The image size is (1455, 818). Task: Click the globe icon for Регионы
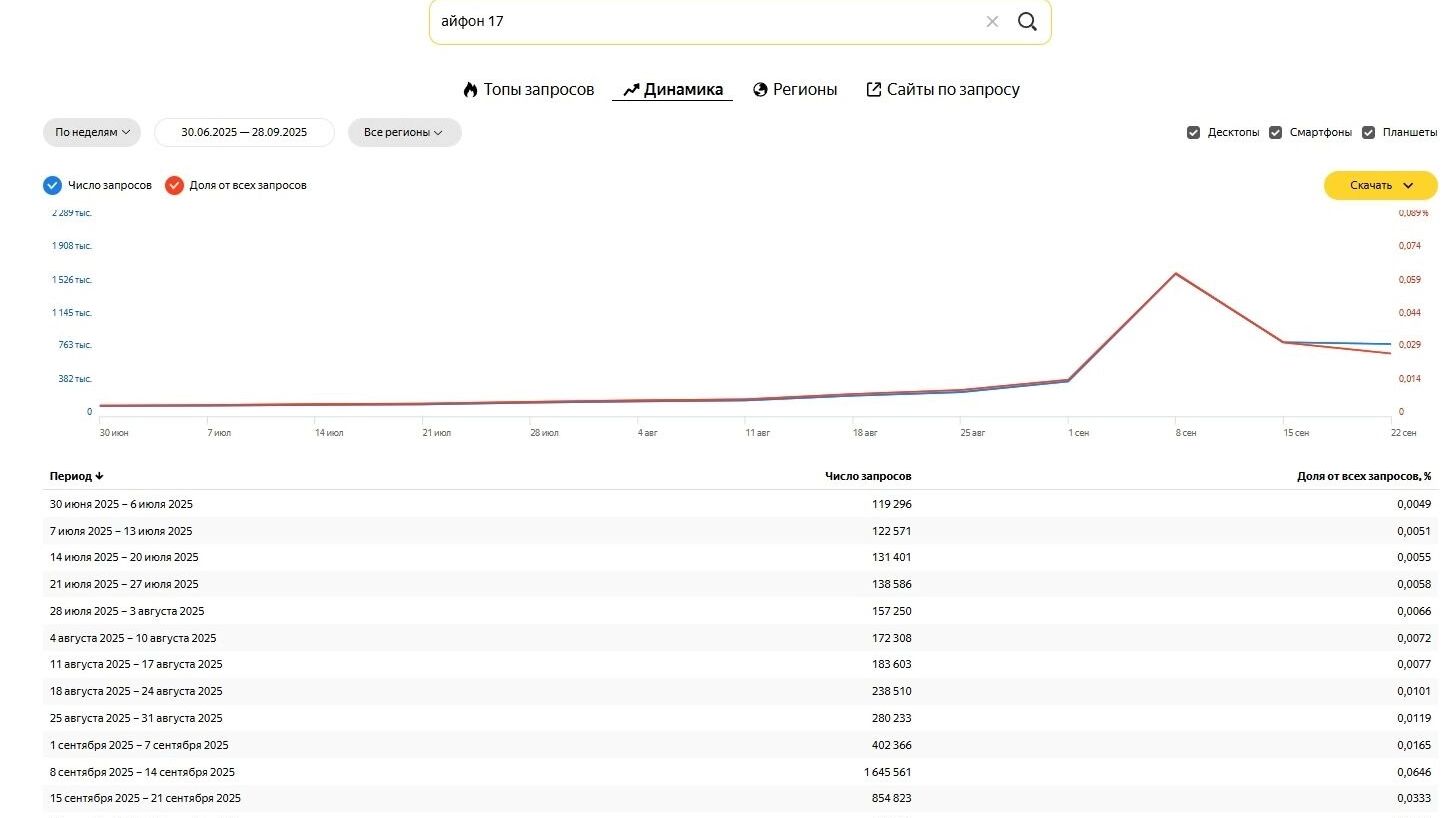pyautogui.click(x=760, y=90)
